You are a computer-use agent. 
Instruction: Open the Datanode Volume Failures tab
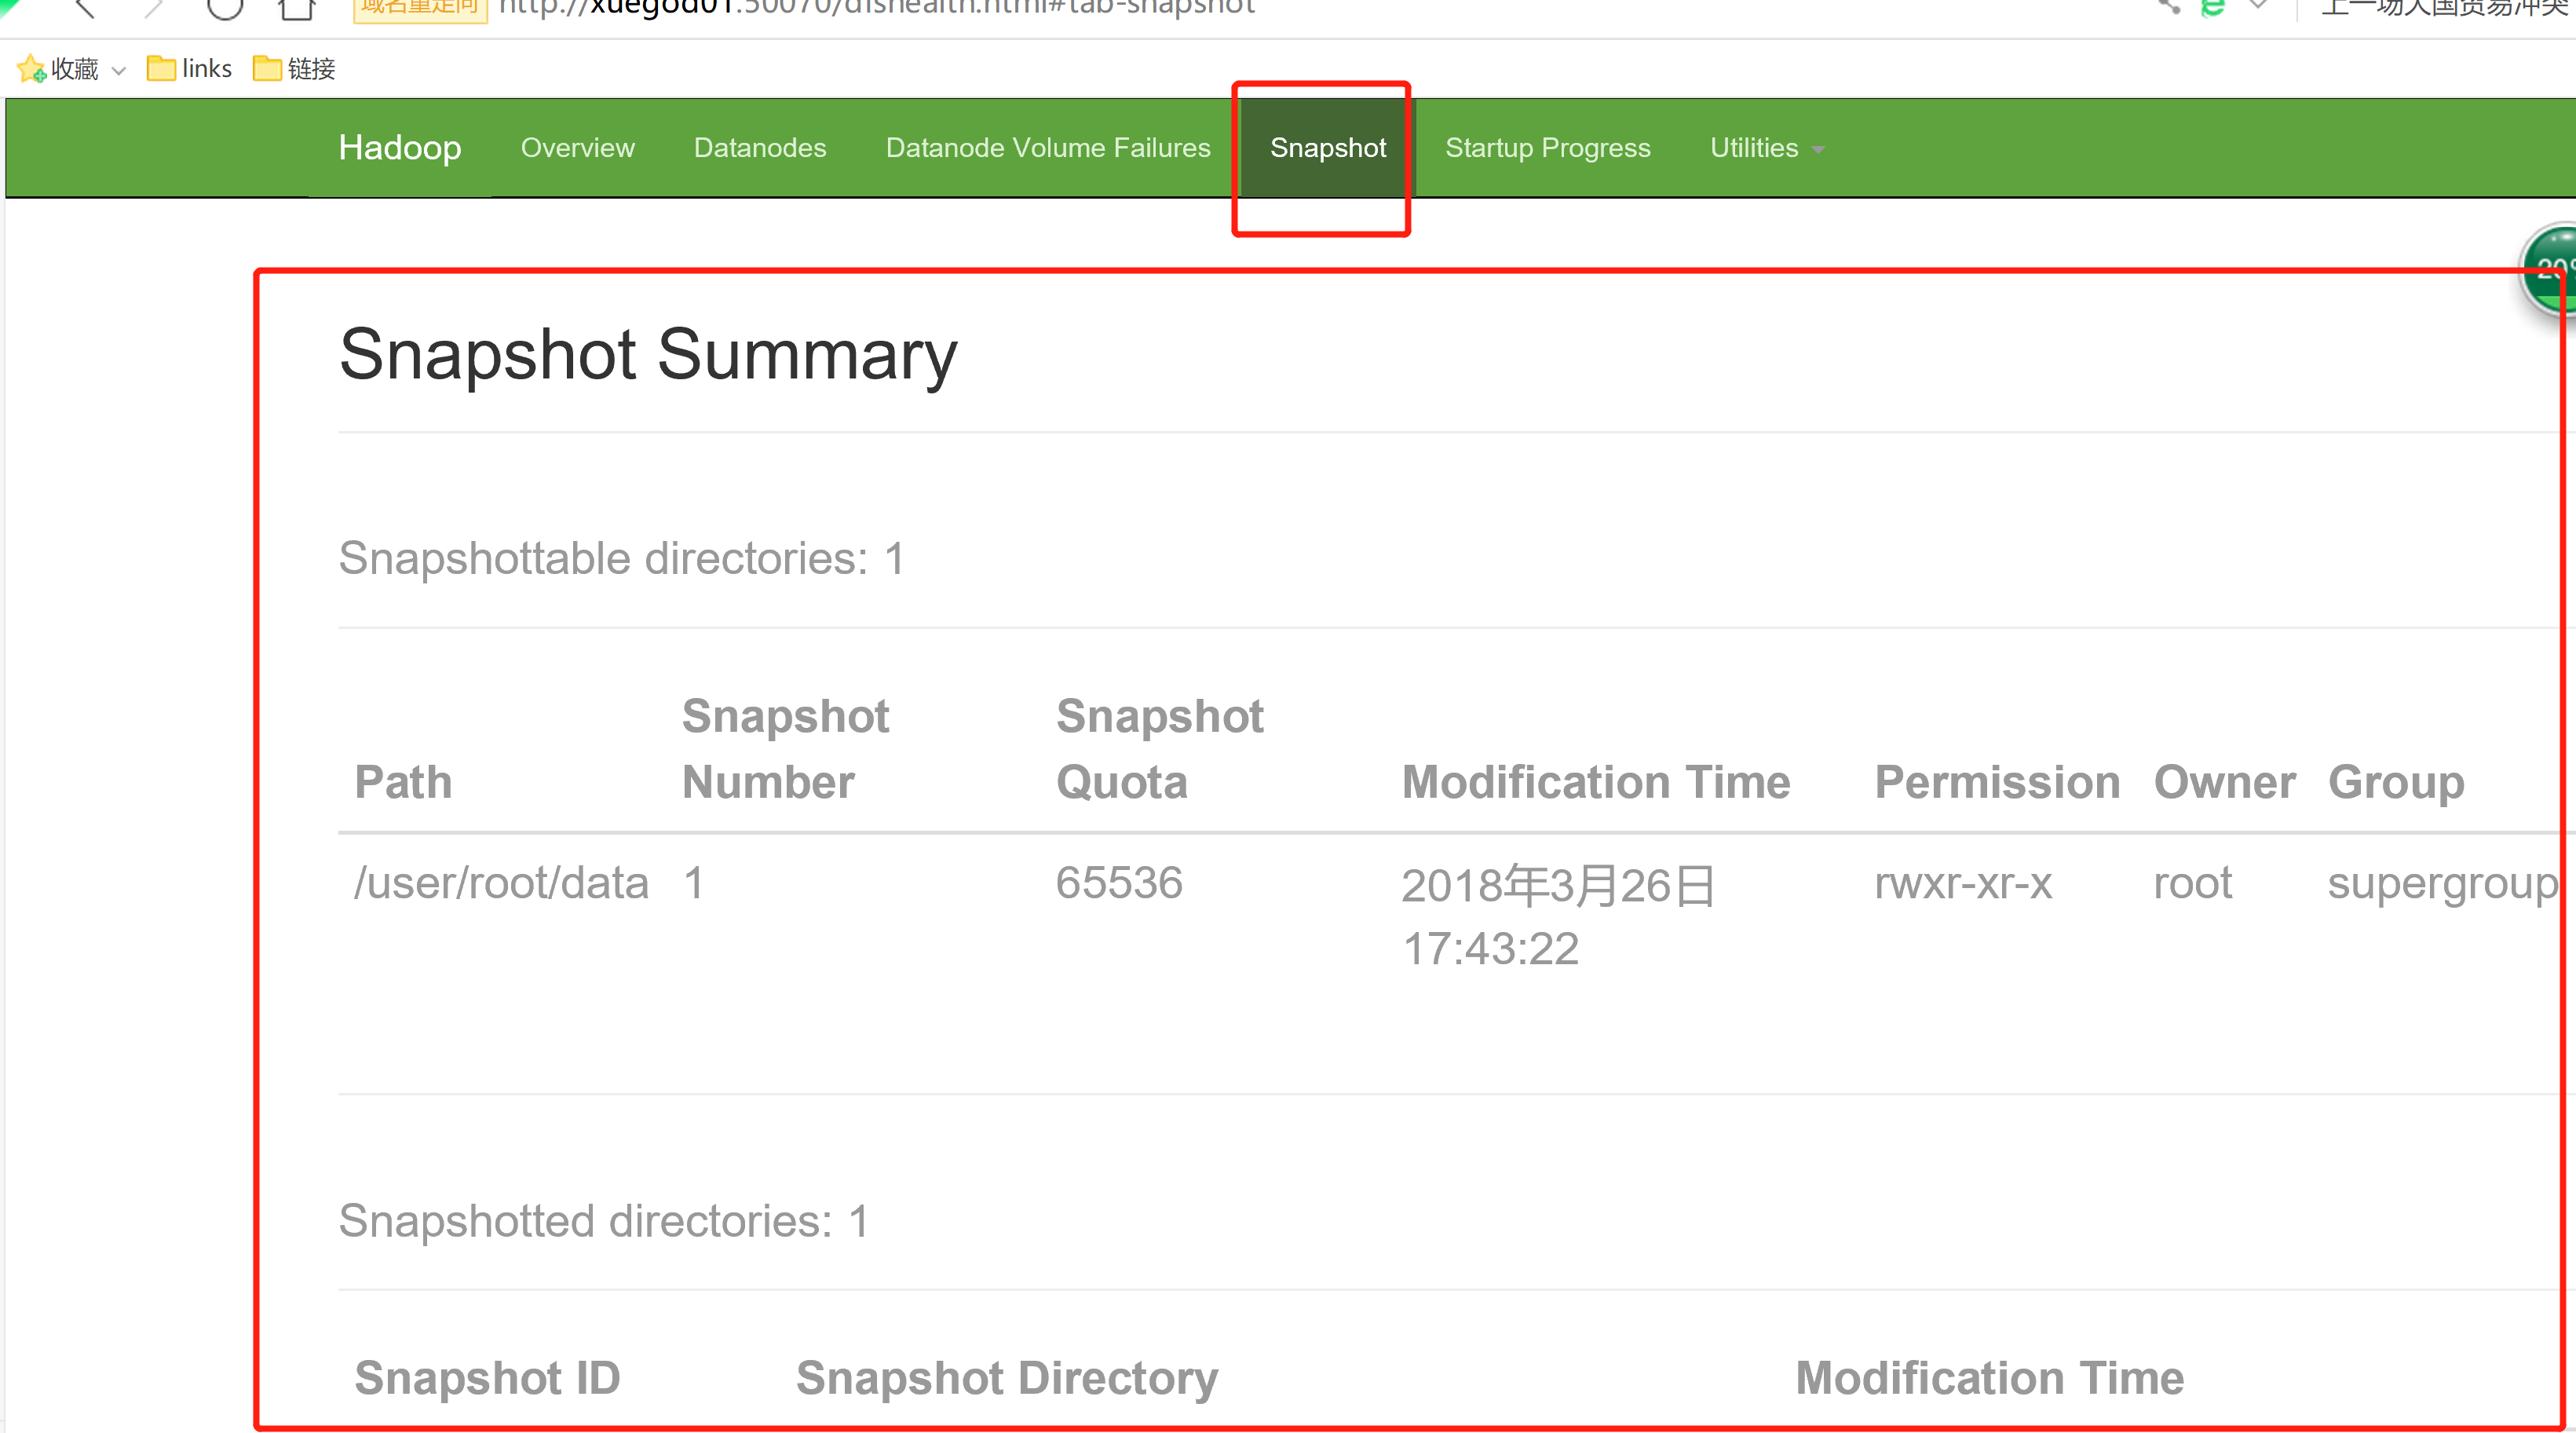coord(1047,148)
